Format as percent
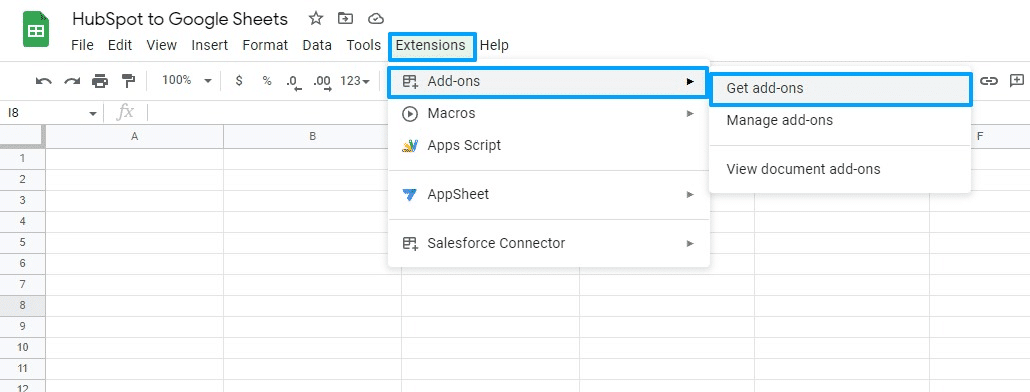 (267, 81)
